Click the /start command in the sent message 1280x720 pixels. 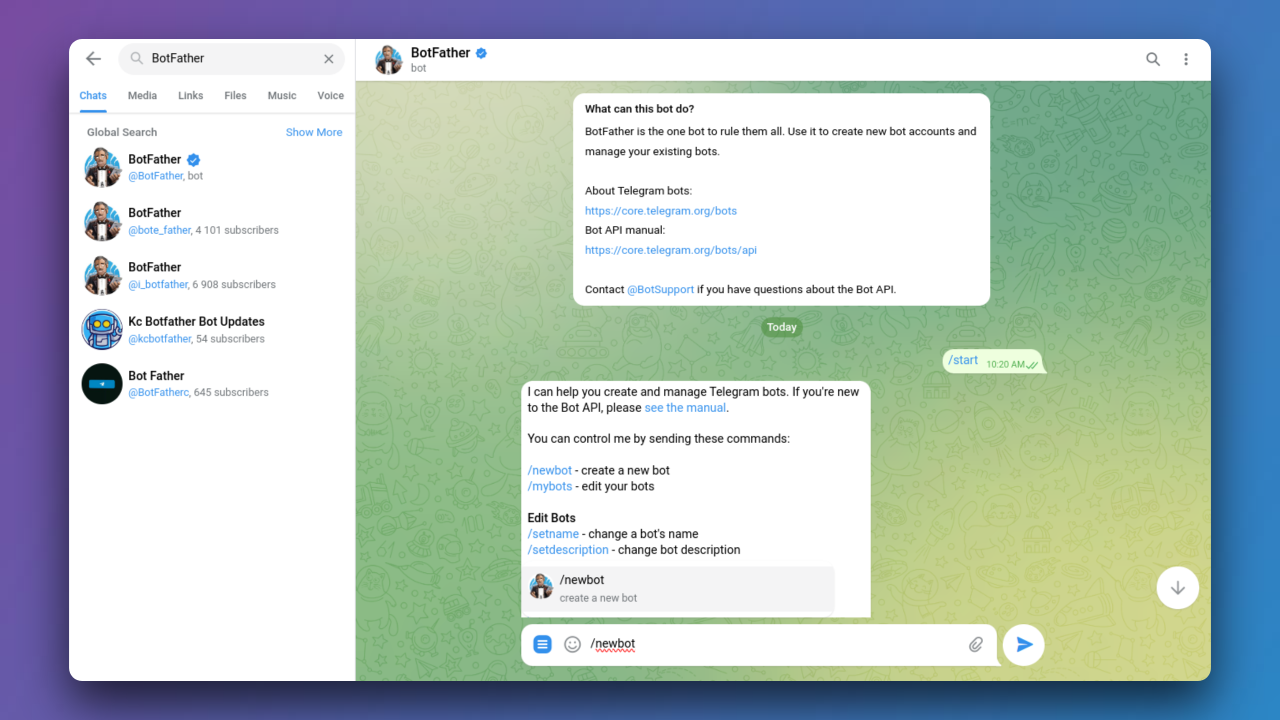[963, 360]
